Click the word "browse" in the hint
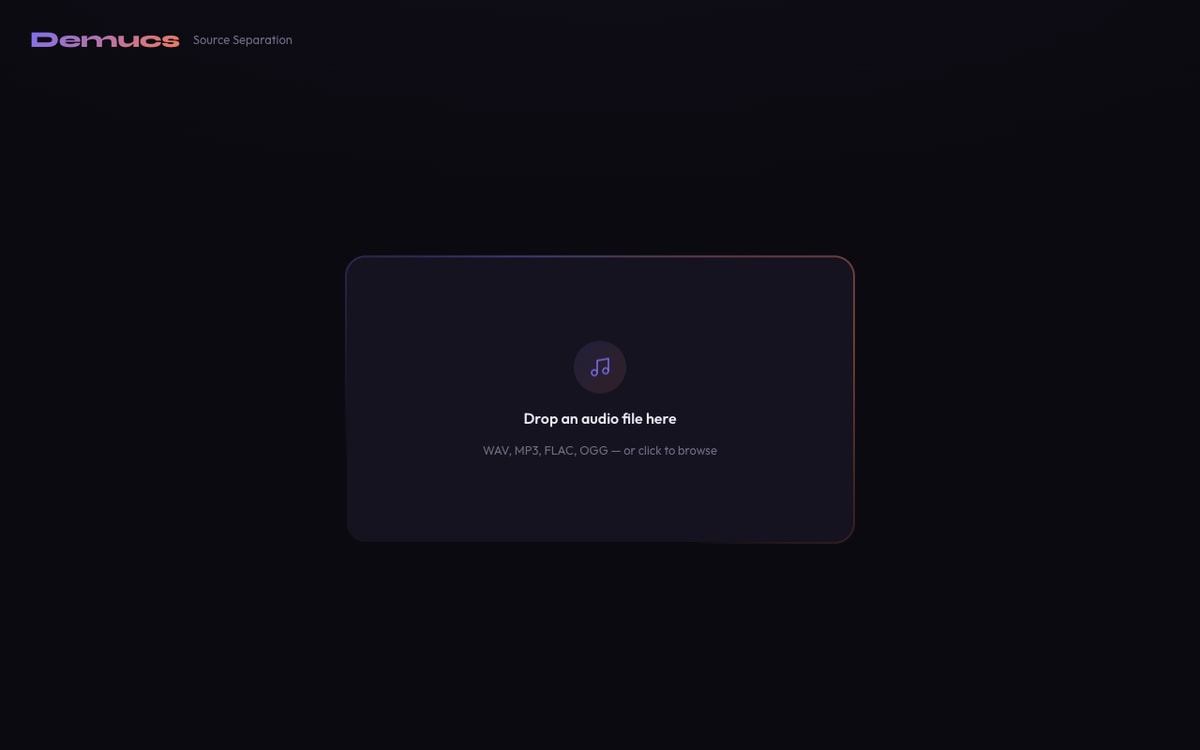 (x=697, y=451)
